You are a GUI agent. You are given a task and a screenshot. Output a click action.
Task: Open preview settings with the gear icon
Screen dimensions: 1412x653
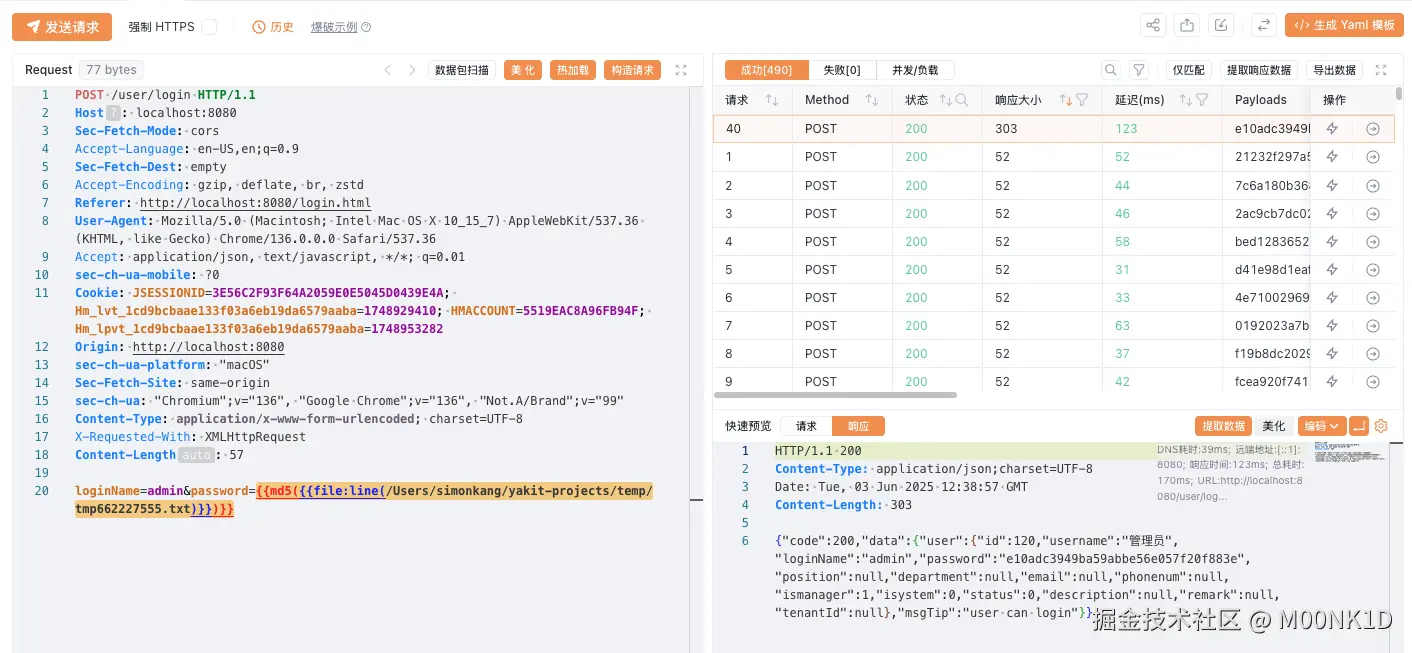(1381, 426)
